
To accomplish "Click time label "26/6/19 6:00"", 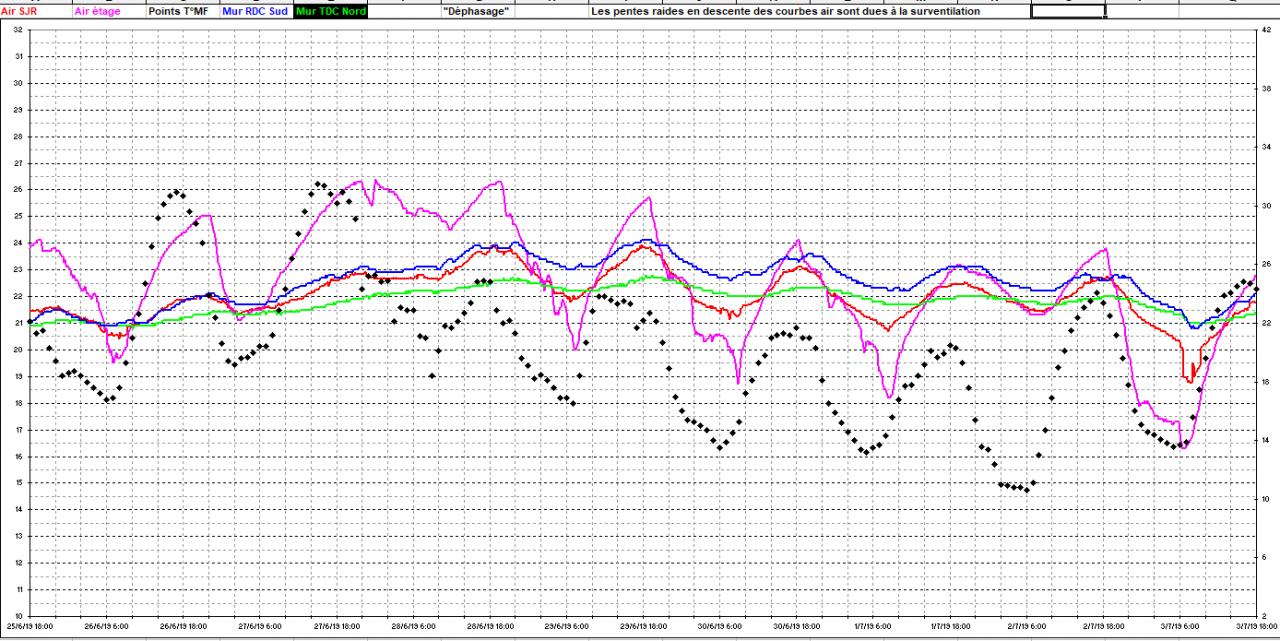I will coord(105,626).
